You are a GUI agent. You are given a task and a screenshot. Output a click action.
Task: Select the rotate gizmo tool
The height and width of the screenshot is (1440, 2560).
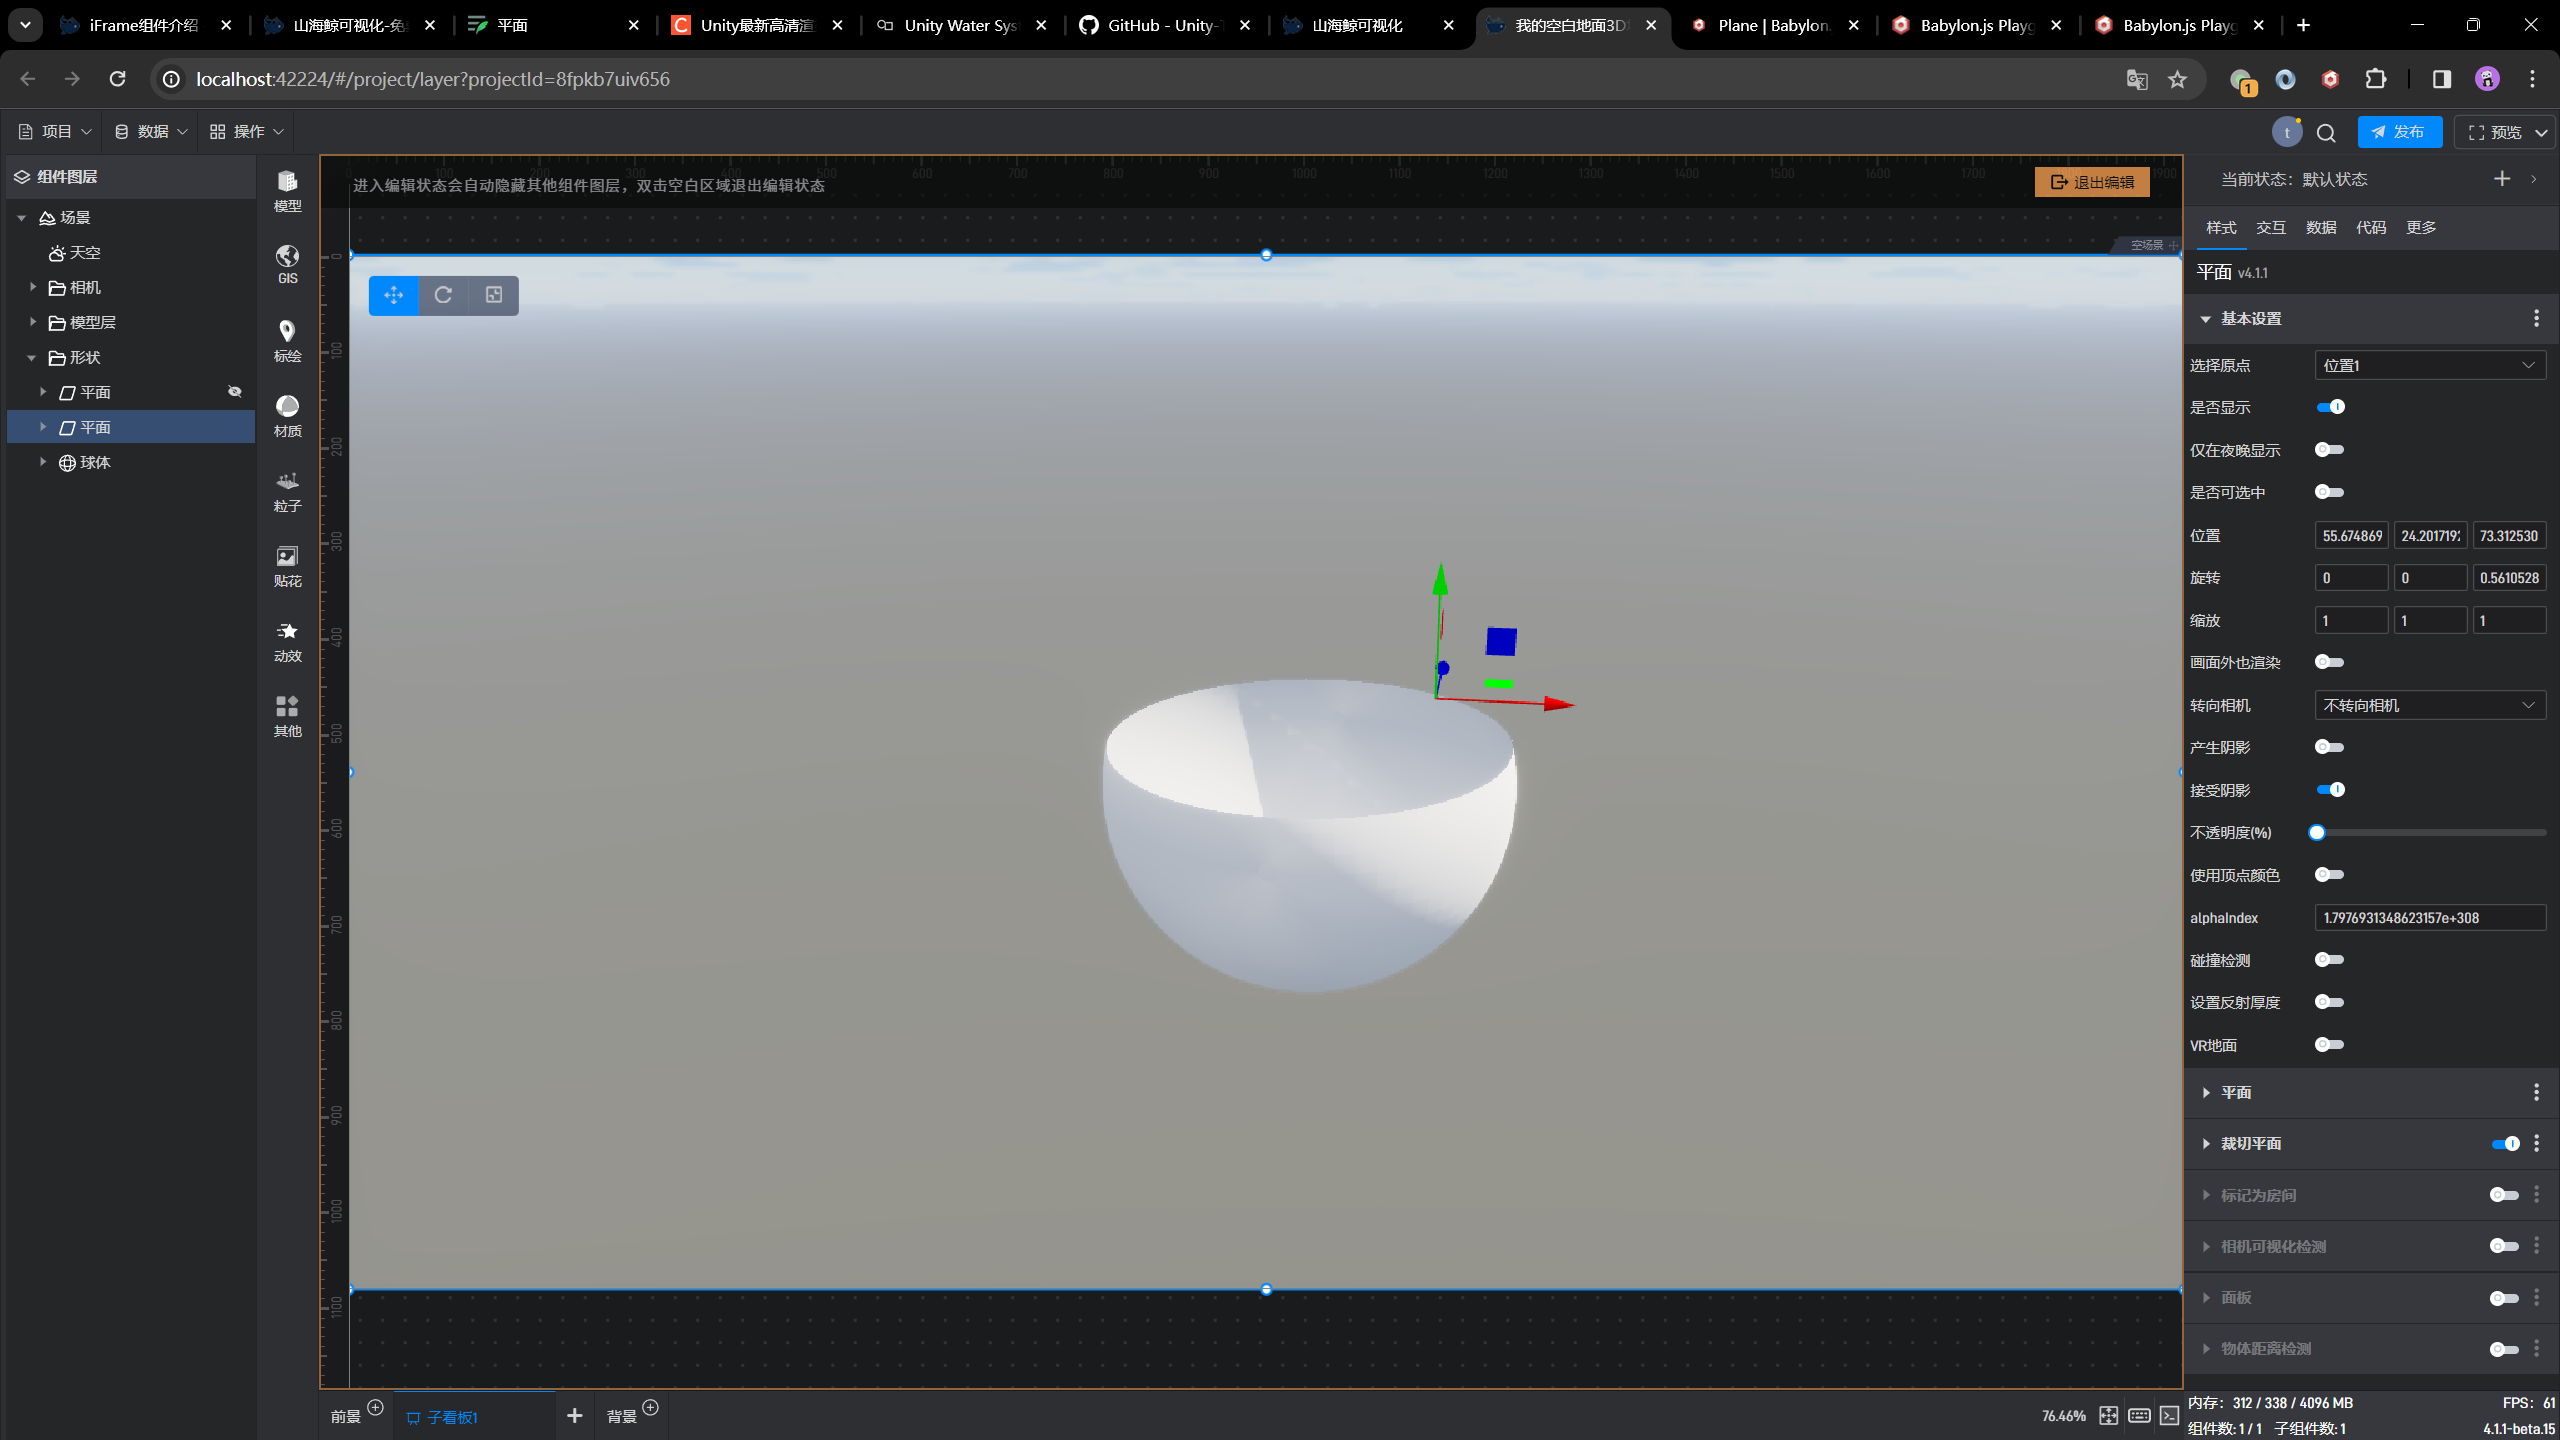click(443, 295)
